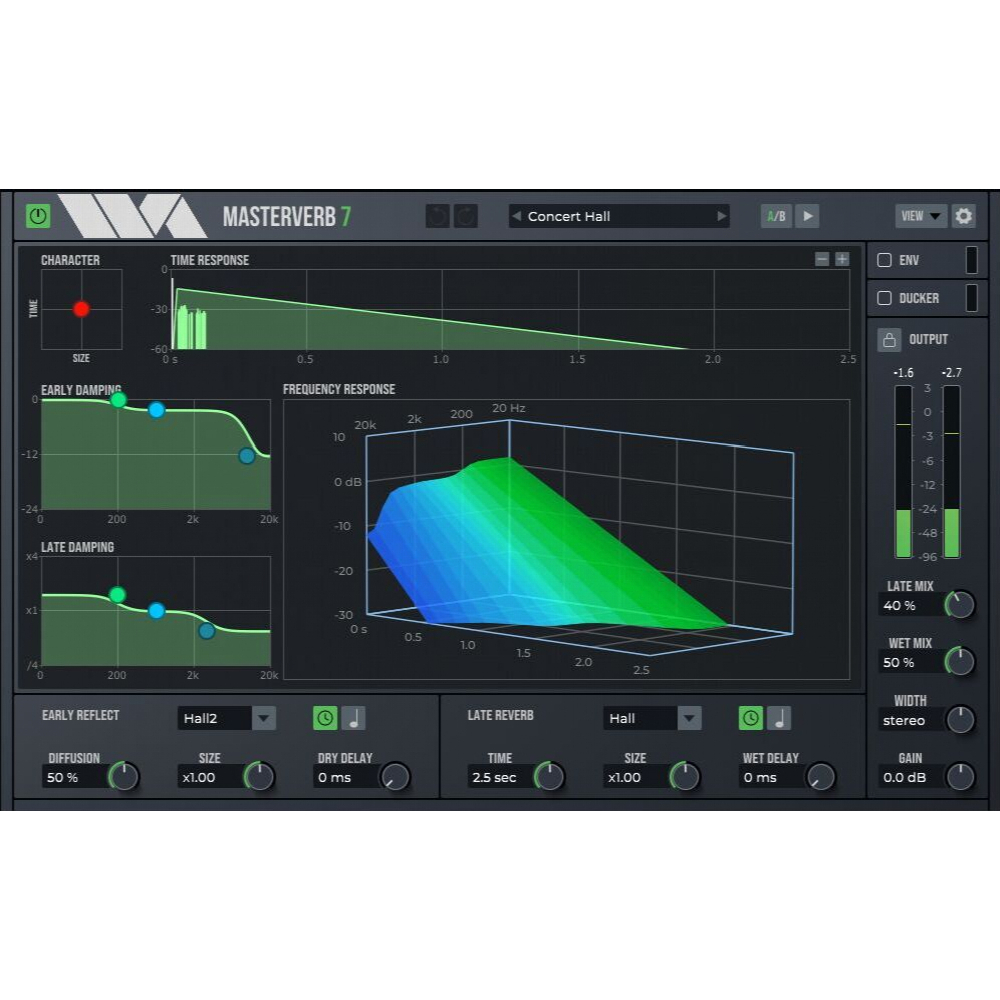Click the lock icon beside OUTPUT
1000x1000 pixels.
888,339
